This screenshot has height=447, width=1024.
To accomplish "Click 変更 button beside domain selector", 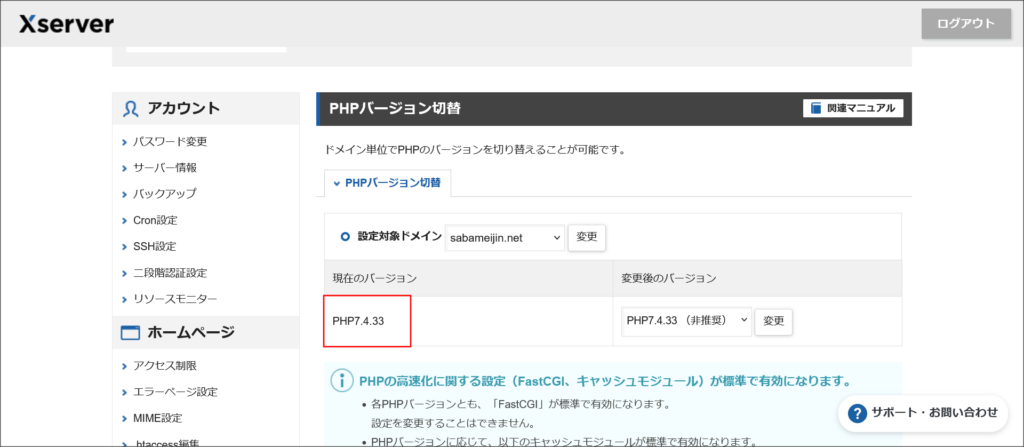I will 587,238.
